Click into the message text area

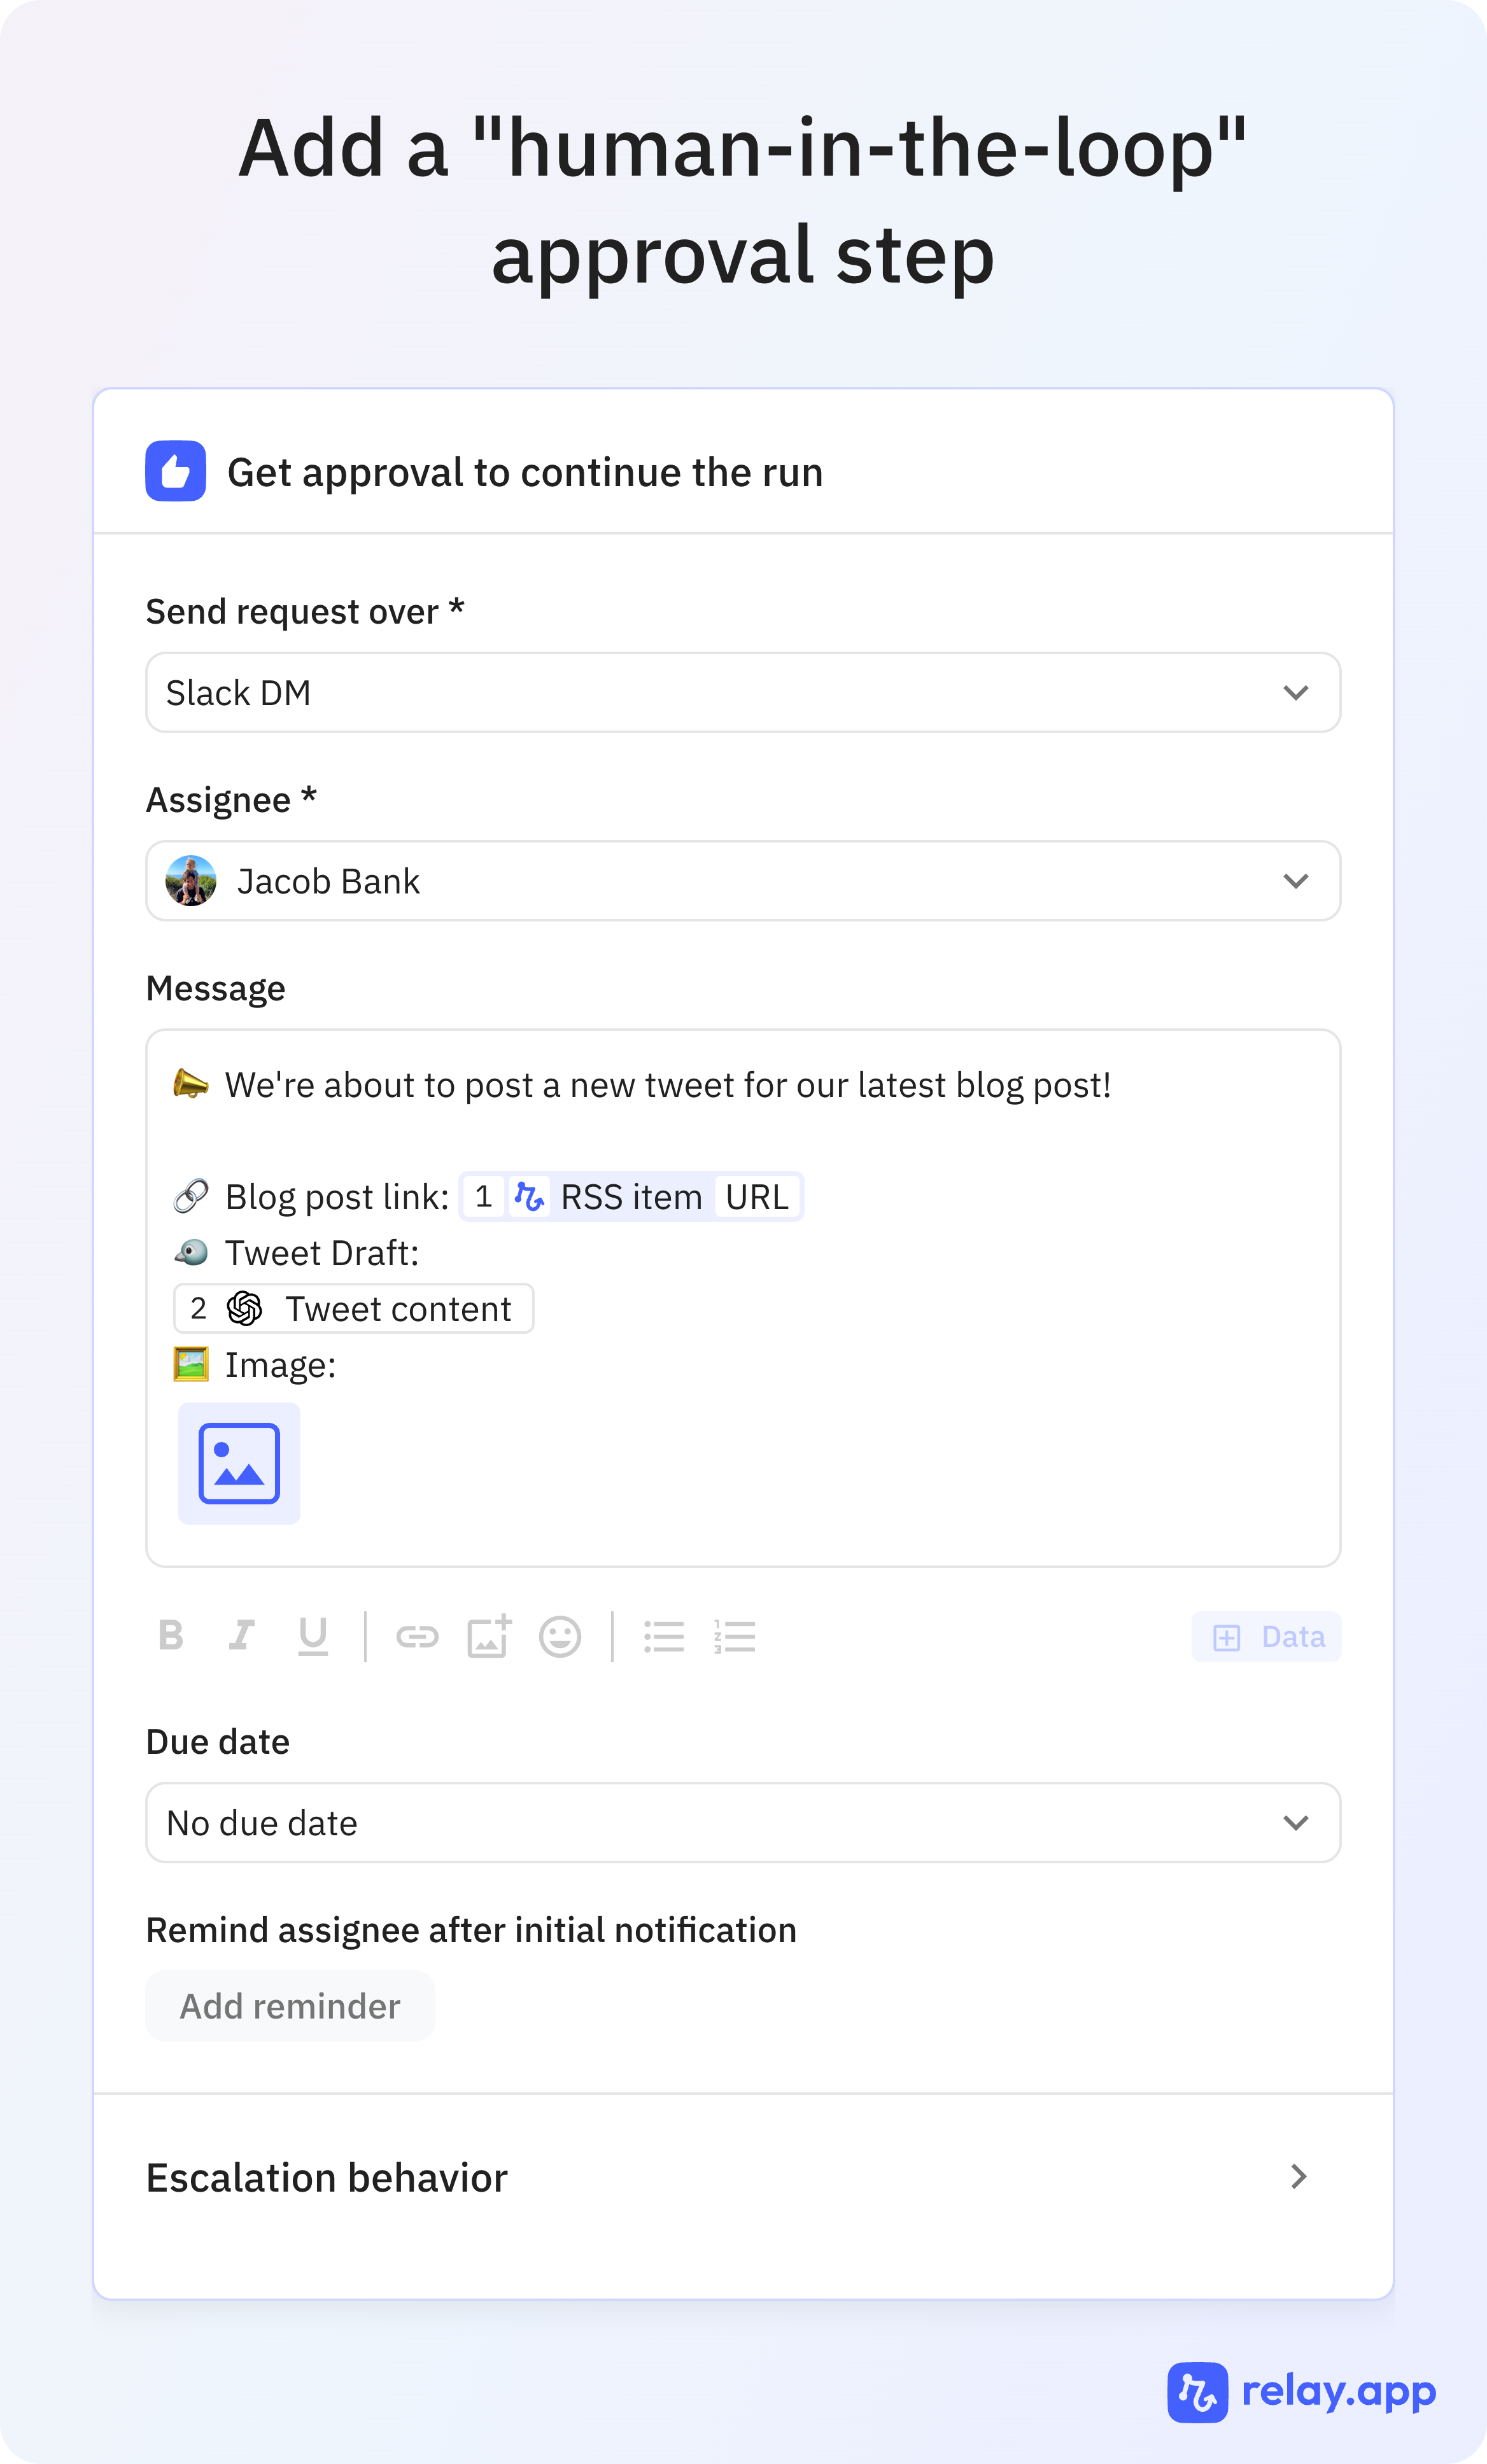pos(743,1298)
